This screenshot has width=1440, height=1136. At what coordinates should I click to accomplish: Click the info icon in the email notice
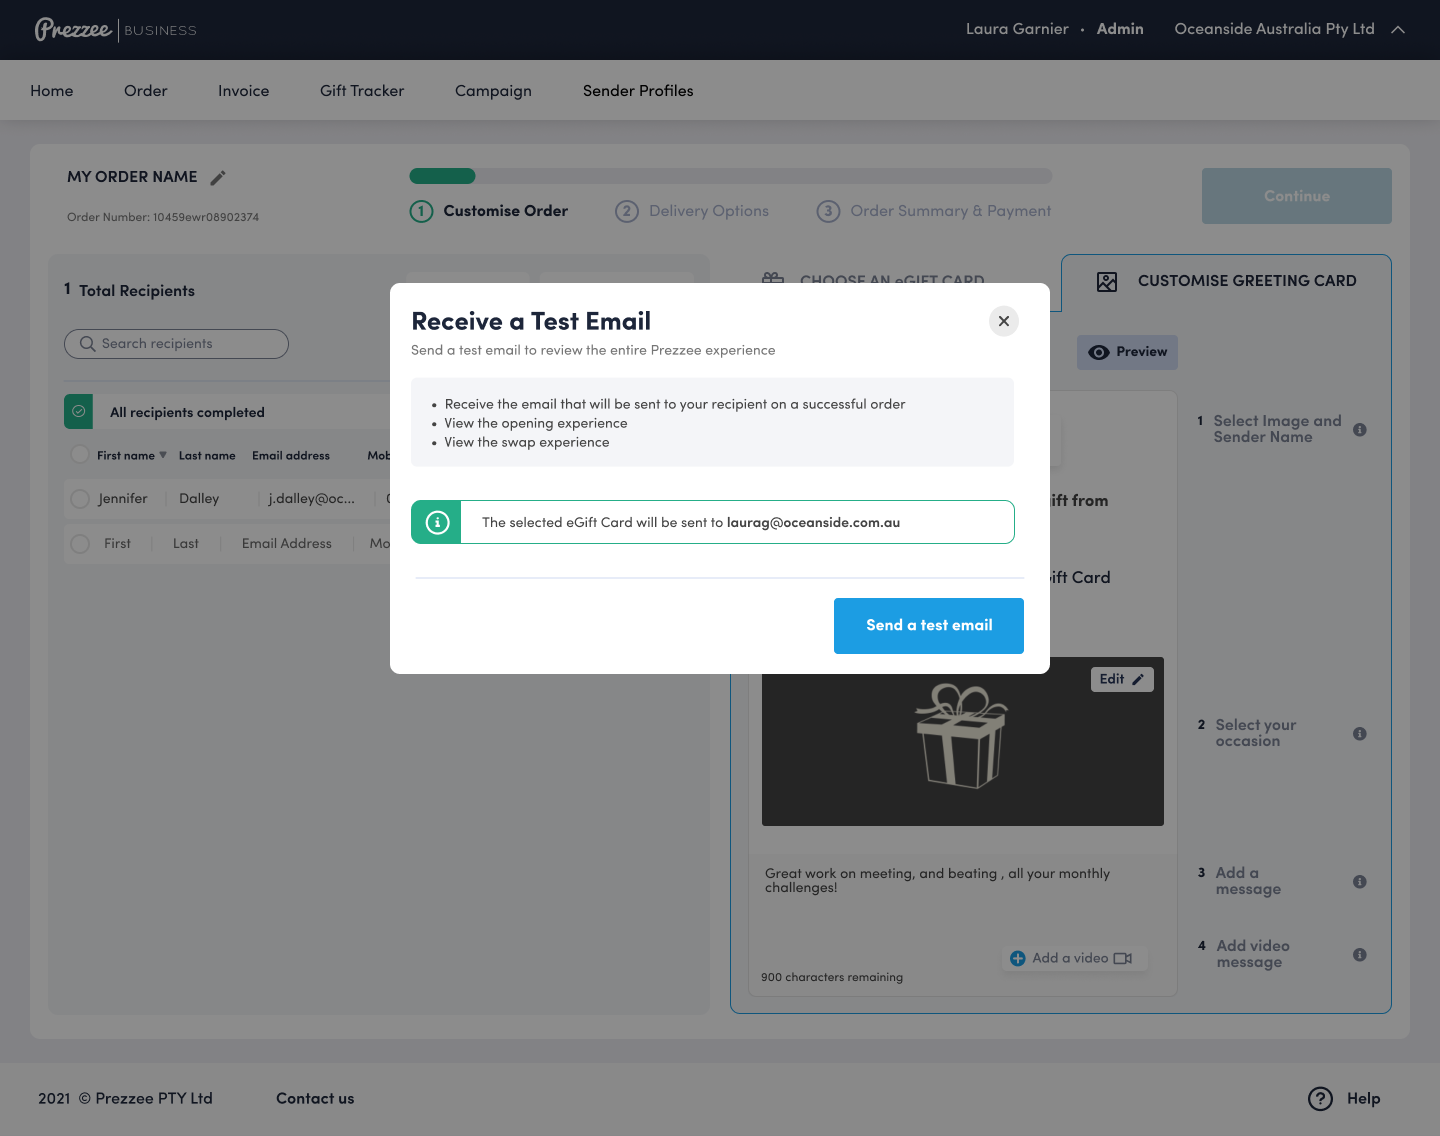pyautogui.click(x=437, y=522)
